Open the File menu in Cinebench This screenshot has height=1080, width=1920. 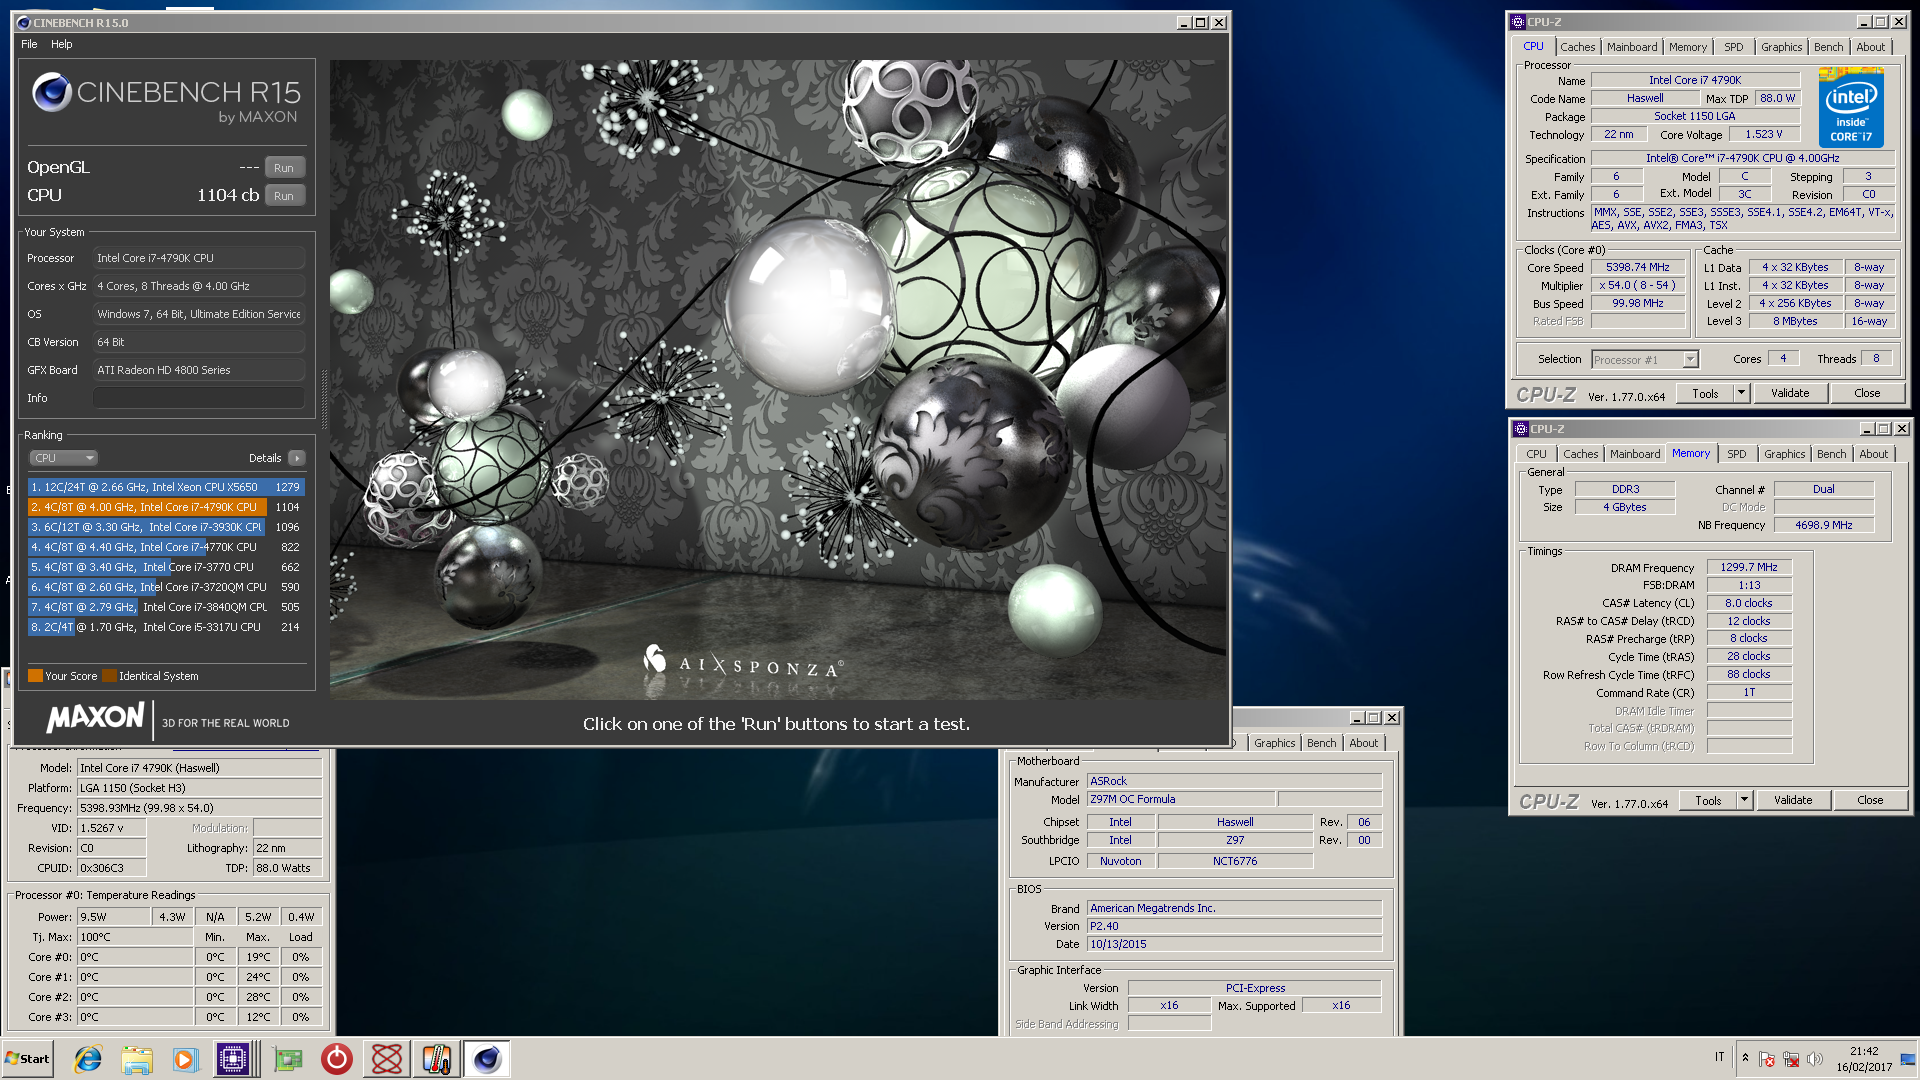point(29,44)
